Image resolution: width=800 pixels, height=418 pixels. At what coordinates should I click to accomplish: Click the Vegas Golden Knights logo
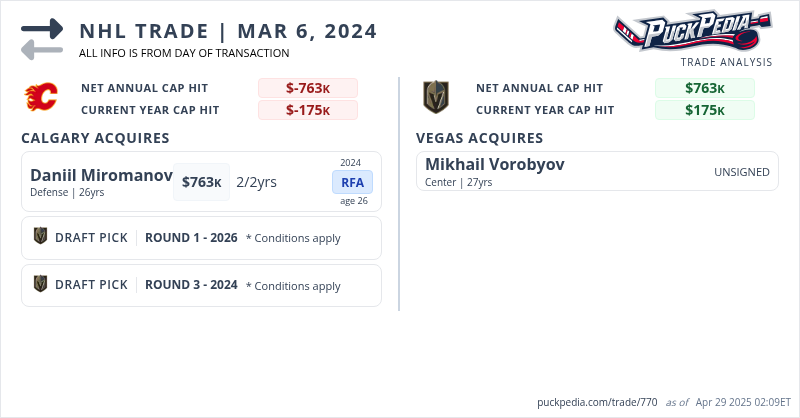(x=437, y=98)
